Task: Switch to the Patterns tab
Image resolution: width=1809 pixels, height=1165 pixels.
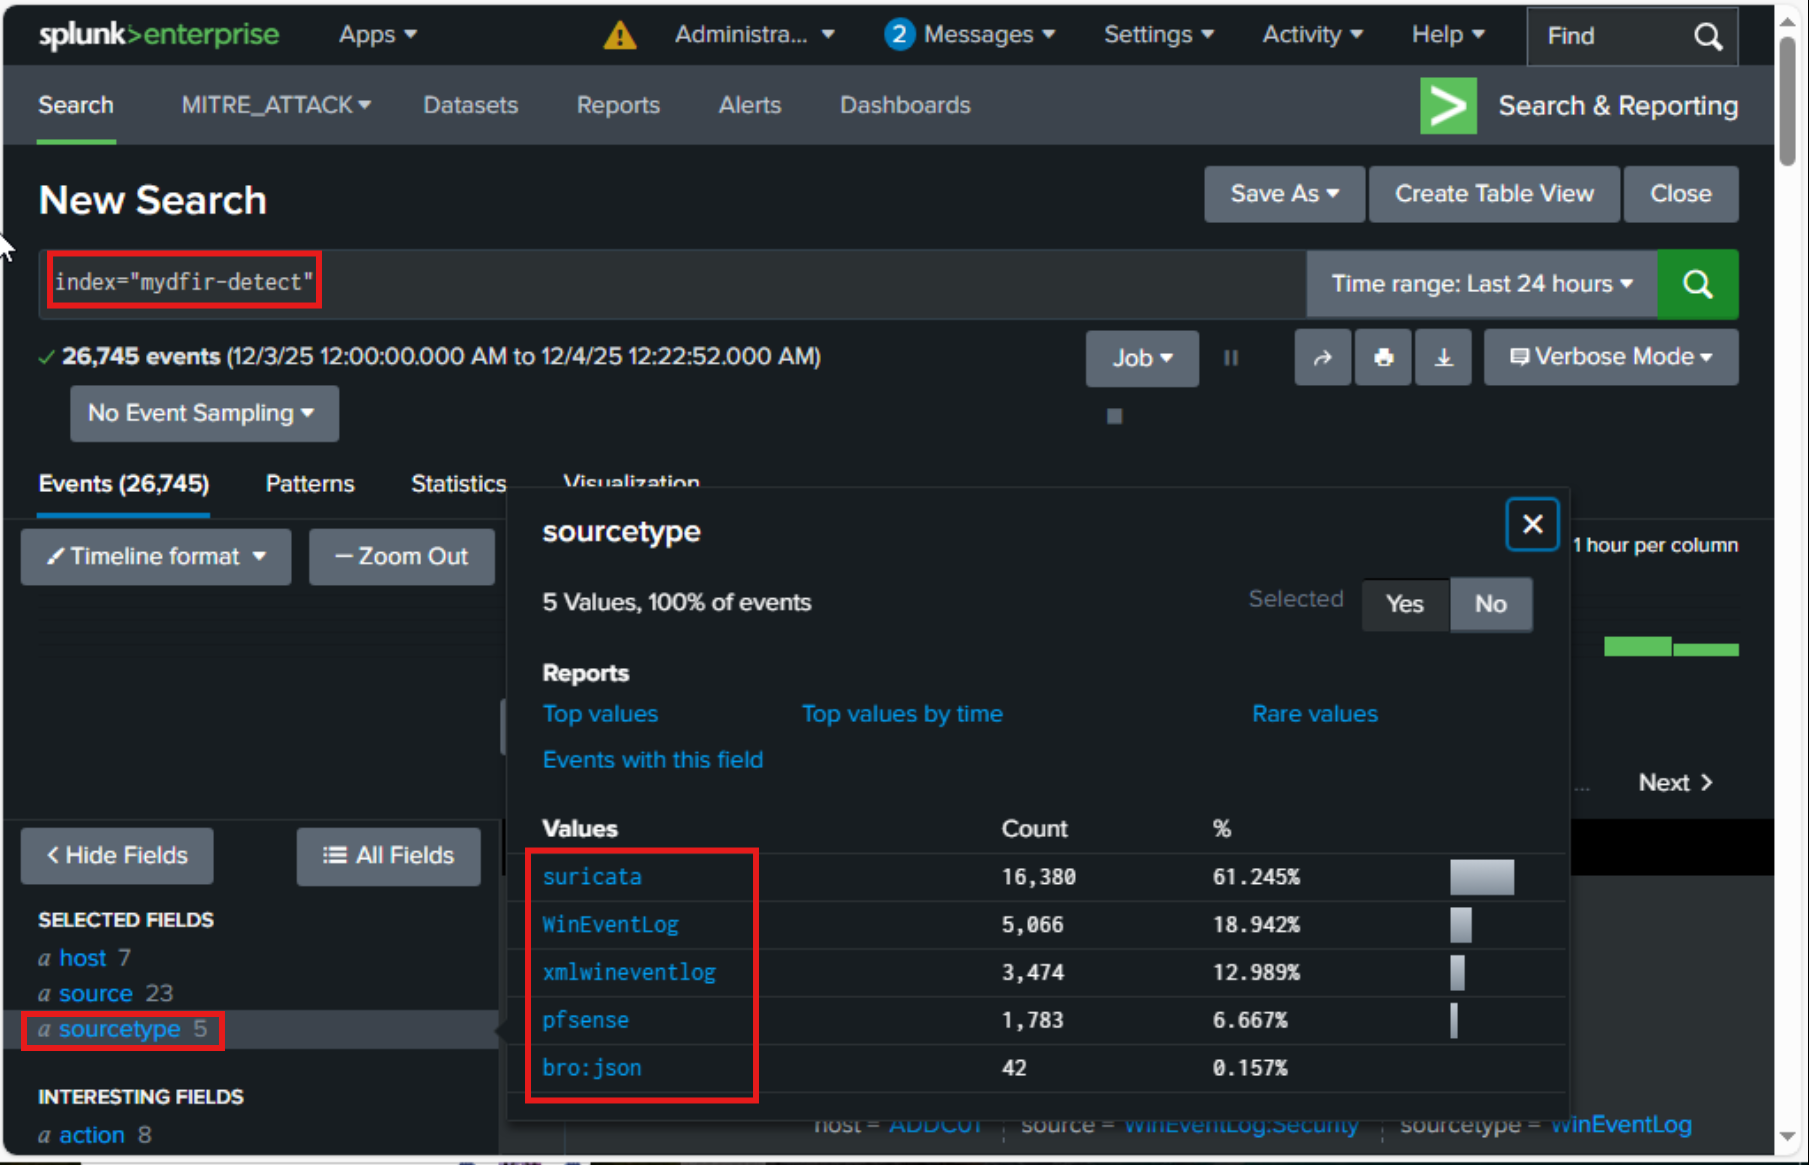Action: pos(310,484)
